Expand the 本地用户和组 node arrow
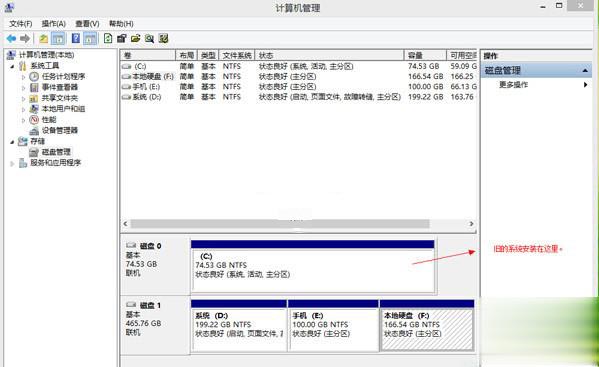This screenshot has width=599, height=367. 23,109
